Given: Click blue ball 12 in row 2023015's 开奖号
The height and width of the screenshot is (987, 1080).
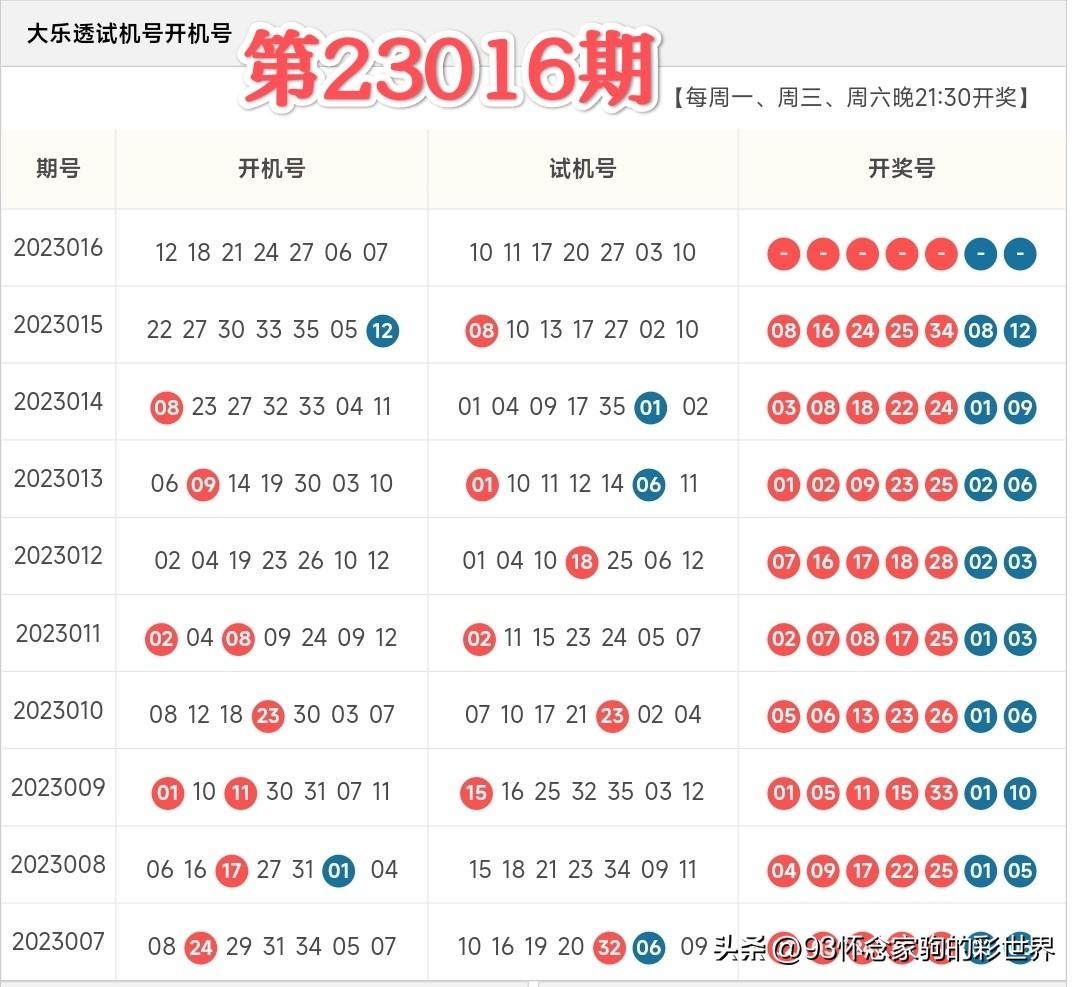Looking at the screenshot, I should tap(1020, 331).
